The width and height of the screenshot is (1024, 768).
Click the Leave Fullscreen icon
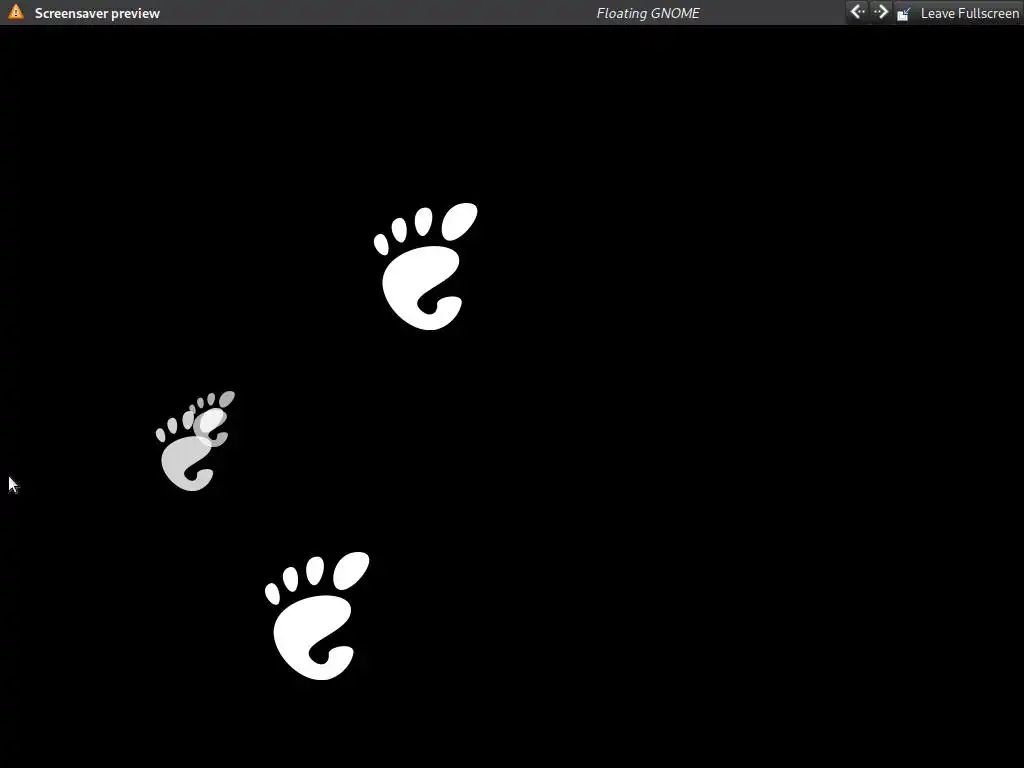click(x=904, y=13)
